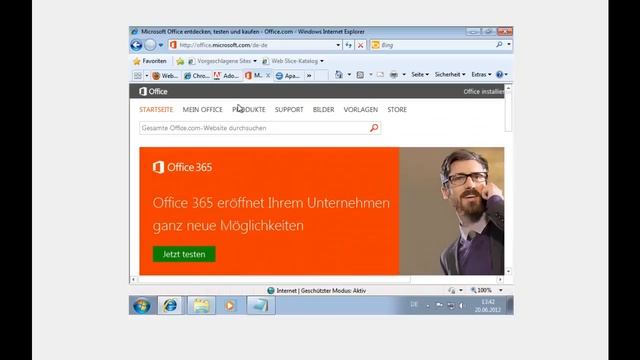Open SUPPORT navigation item
The height and width of the screenshot is (360, 640).
(x=289, y=110)
